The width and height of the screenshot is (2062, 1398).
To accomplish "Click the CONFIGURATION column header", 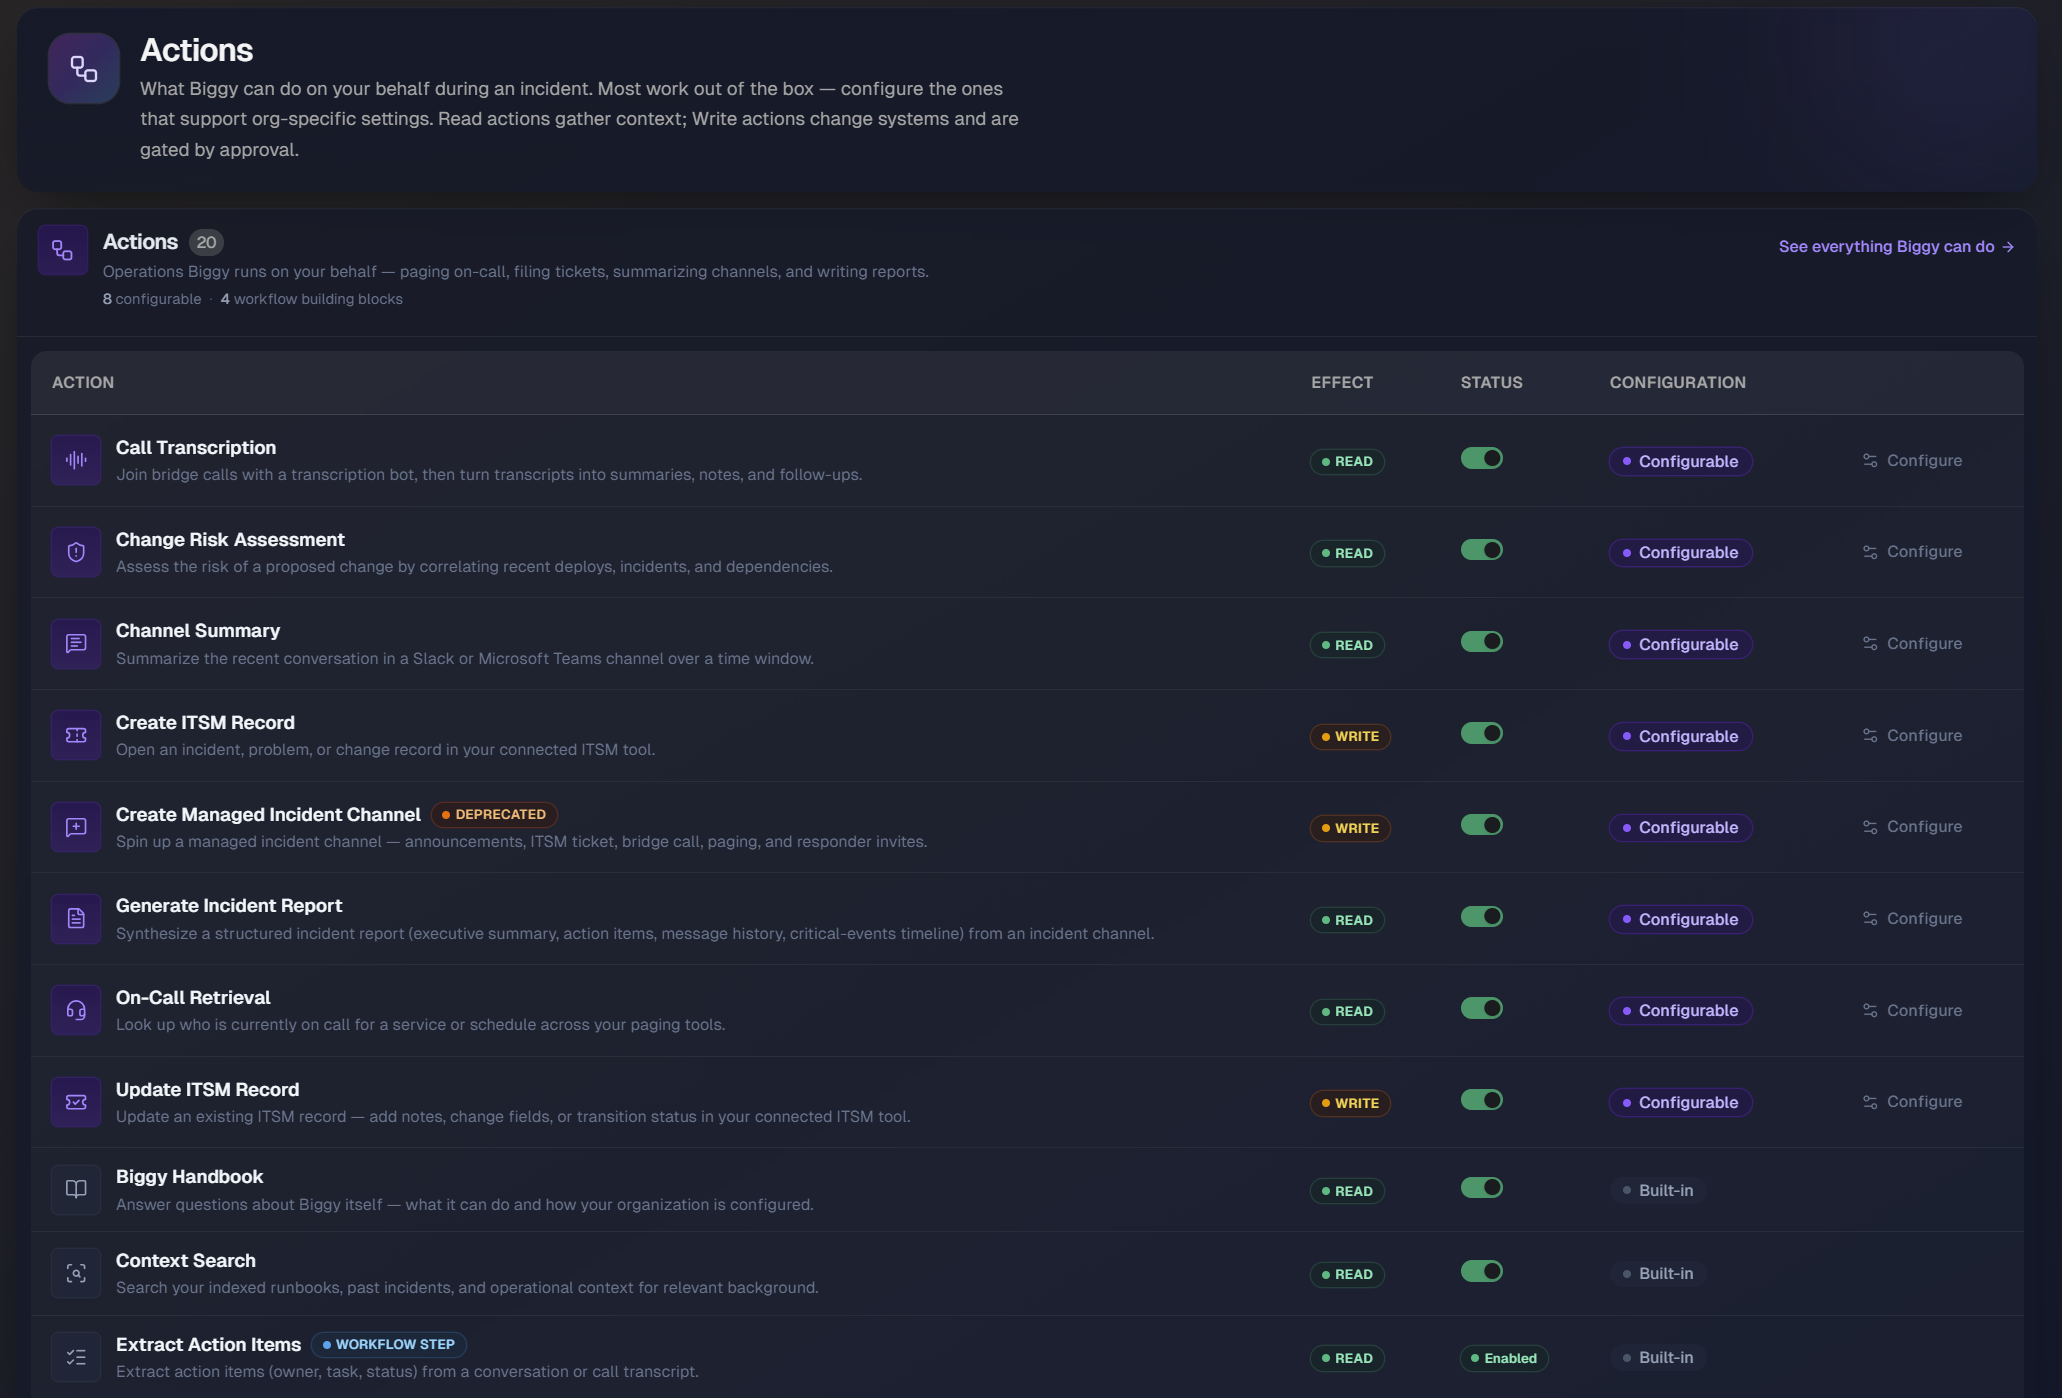I will click(x=1677, y=382).
